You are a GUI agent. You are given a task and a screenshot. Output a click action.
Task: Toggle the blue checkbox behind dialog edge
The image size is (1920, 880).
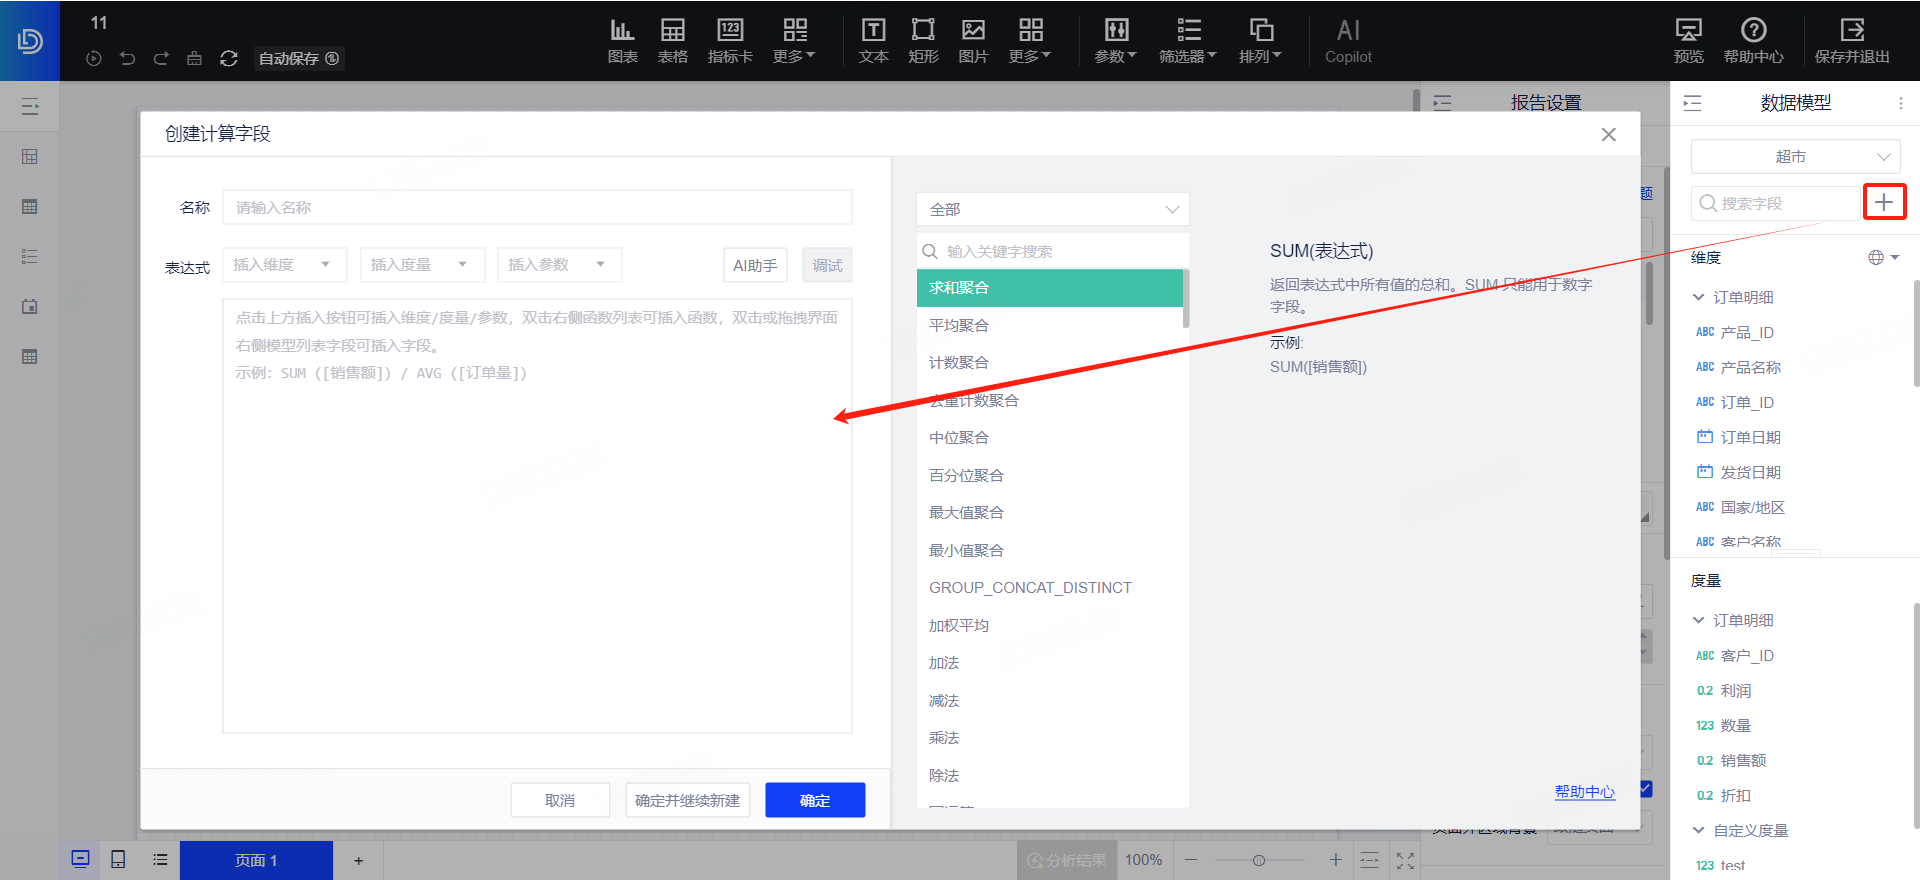(1646, 789)
